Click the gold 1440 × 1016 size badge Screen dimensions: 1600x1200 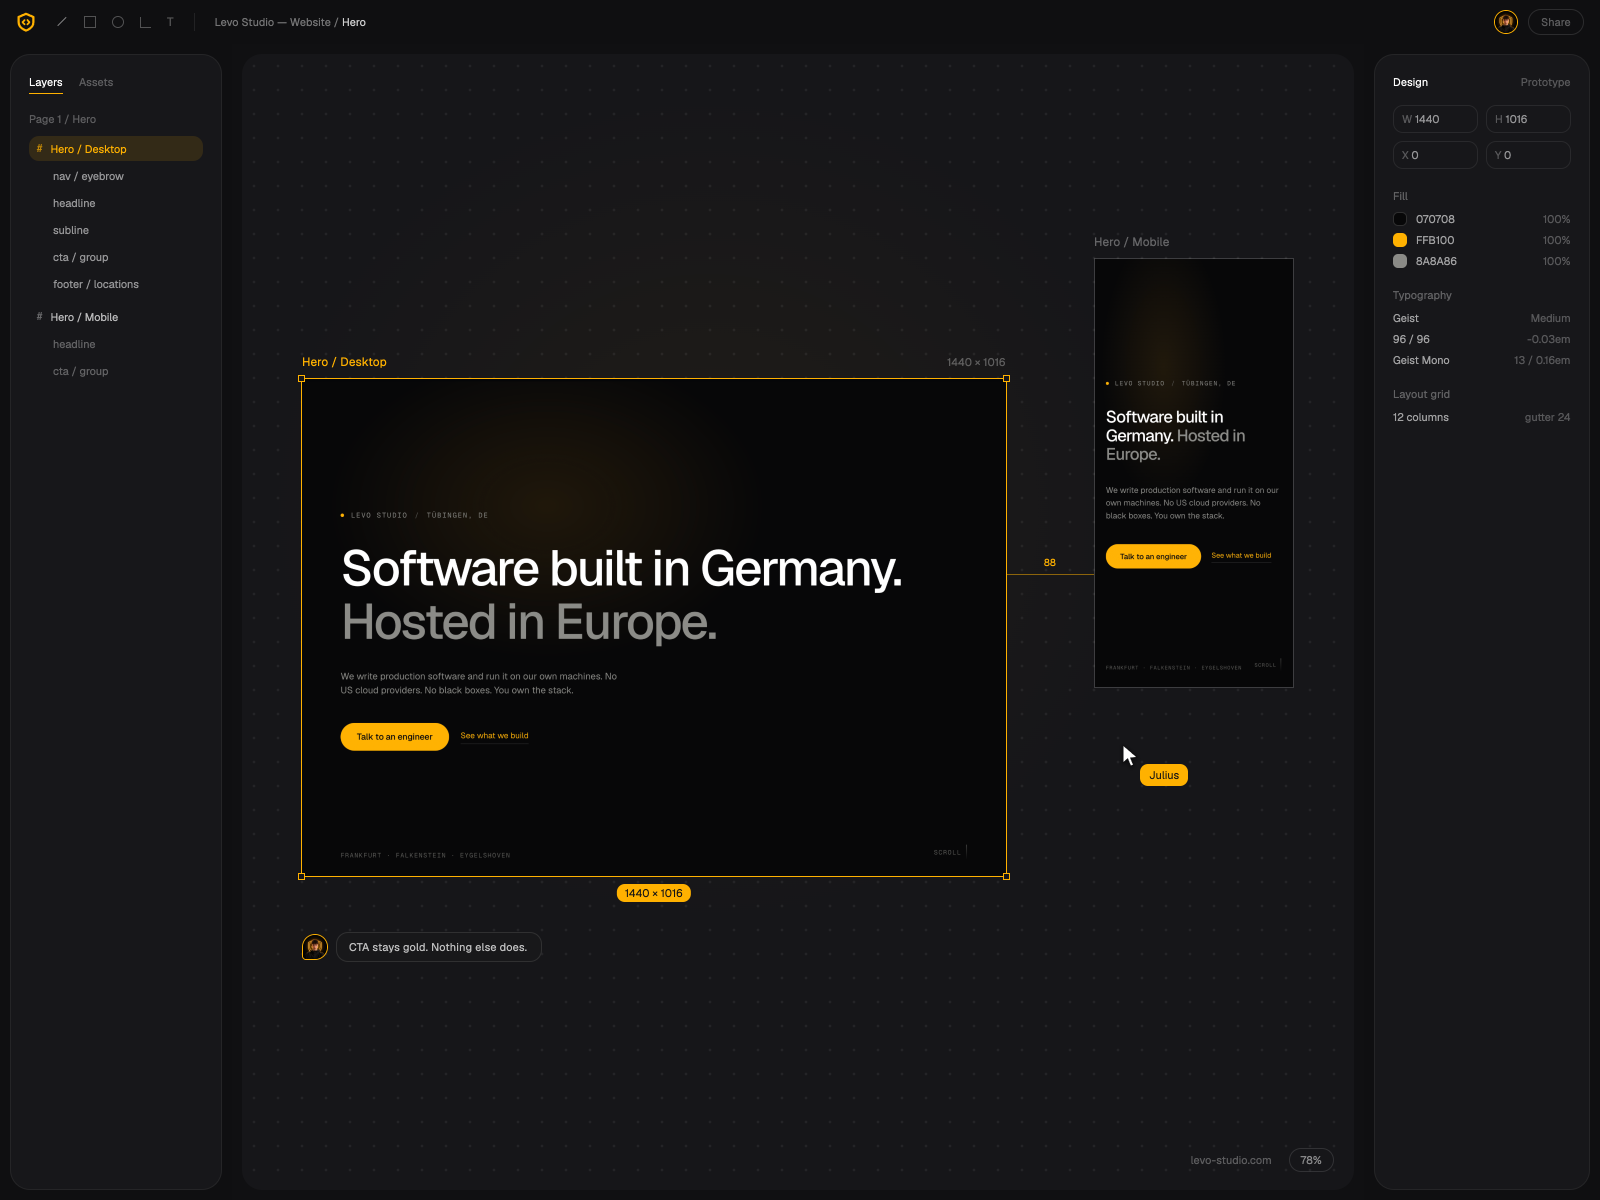(x=653, y=893)
